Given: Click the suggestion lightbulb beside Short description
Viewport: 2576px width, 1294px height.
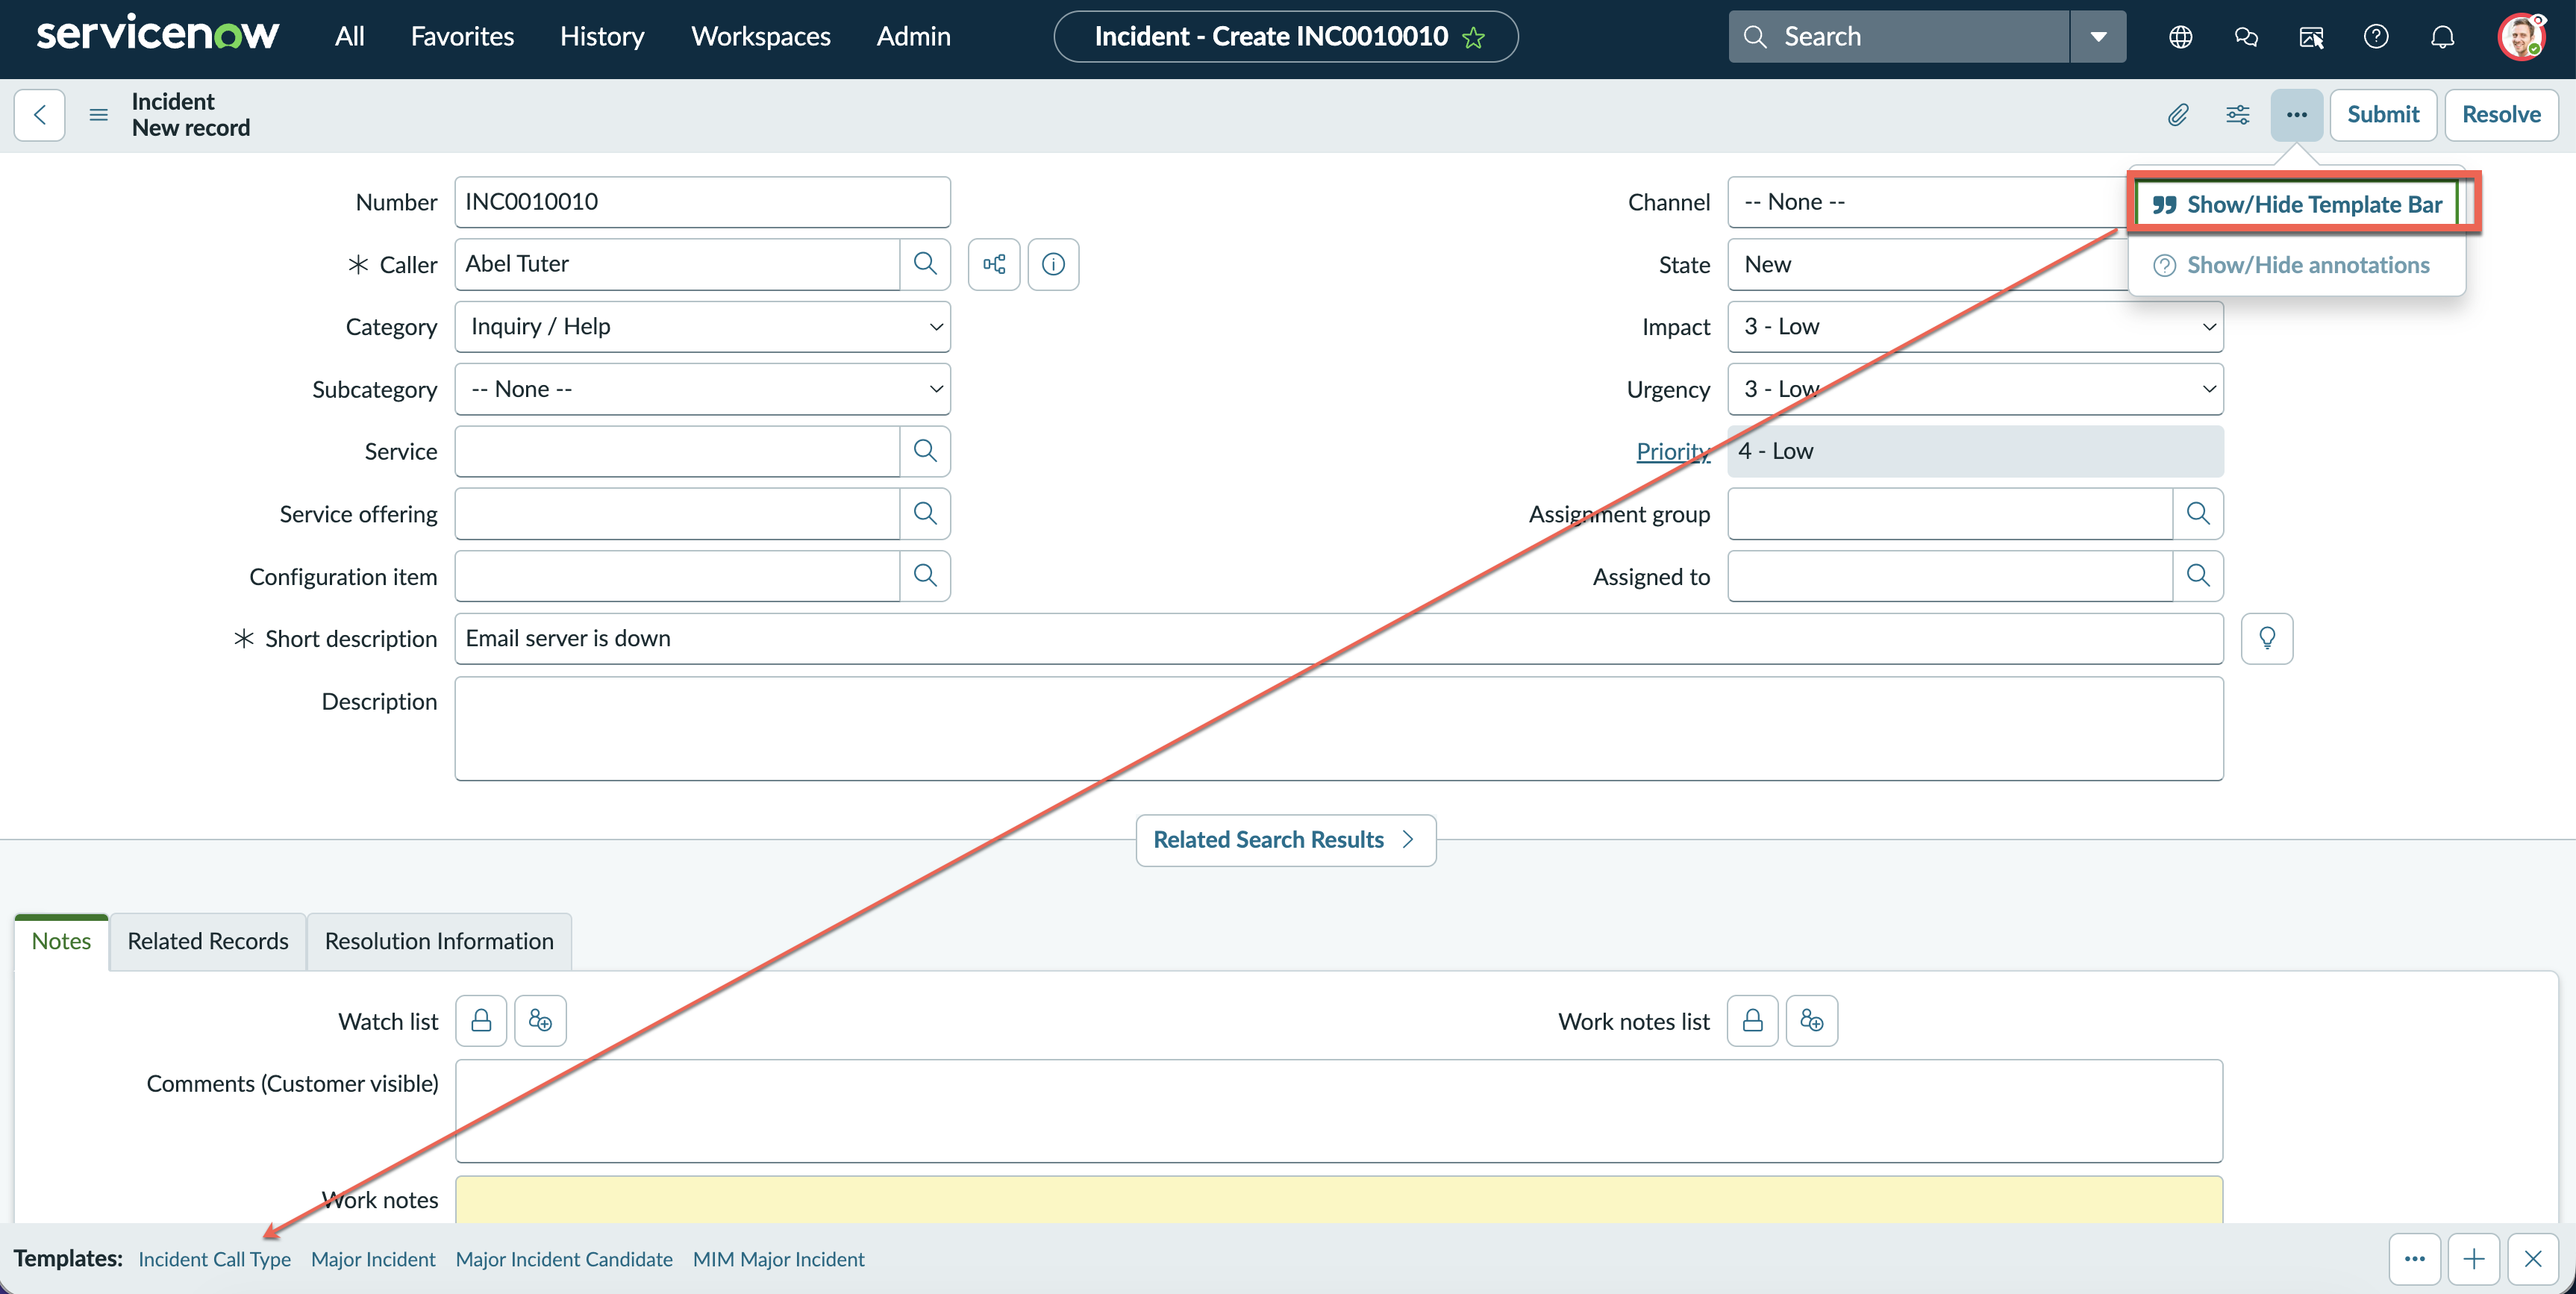Looking at the screenshot, I should pos(2267,639).
